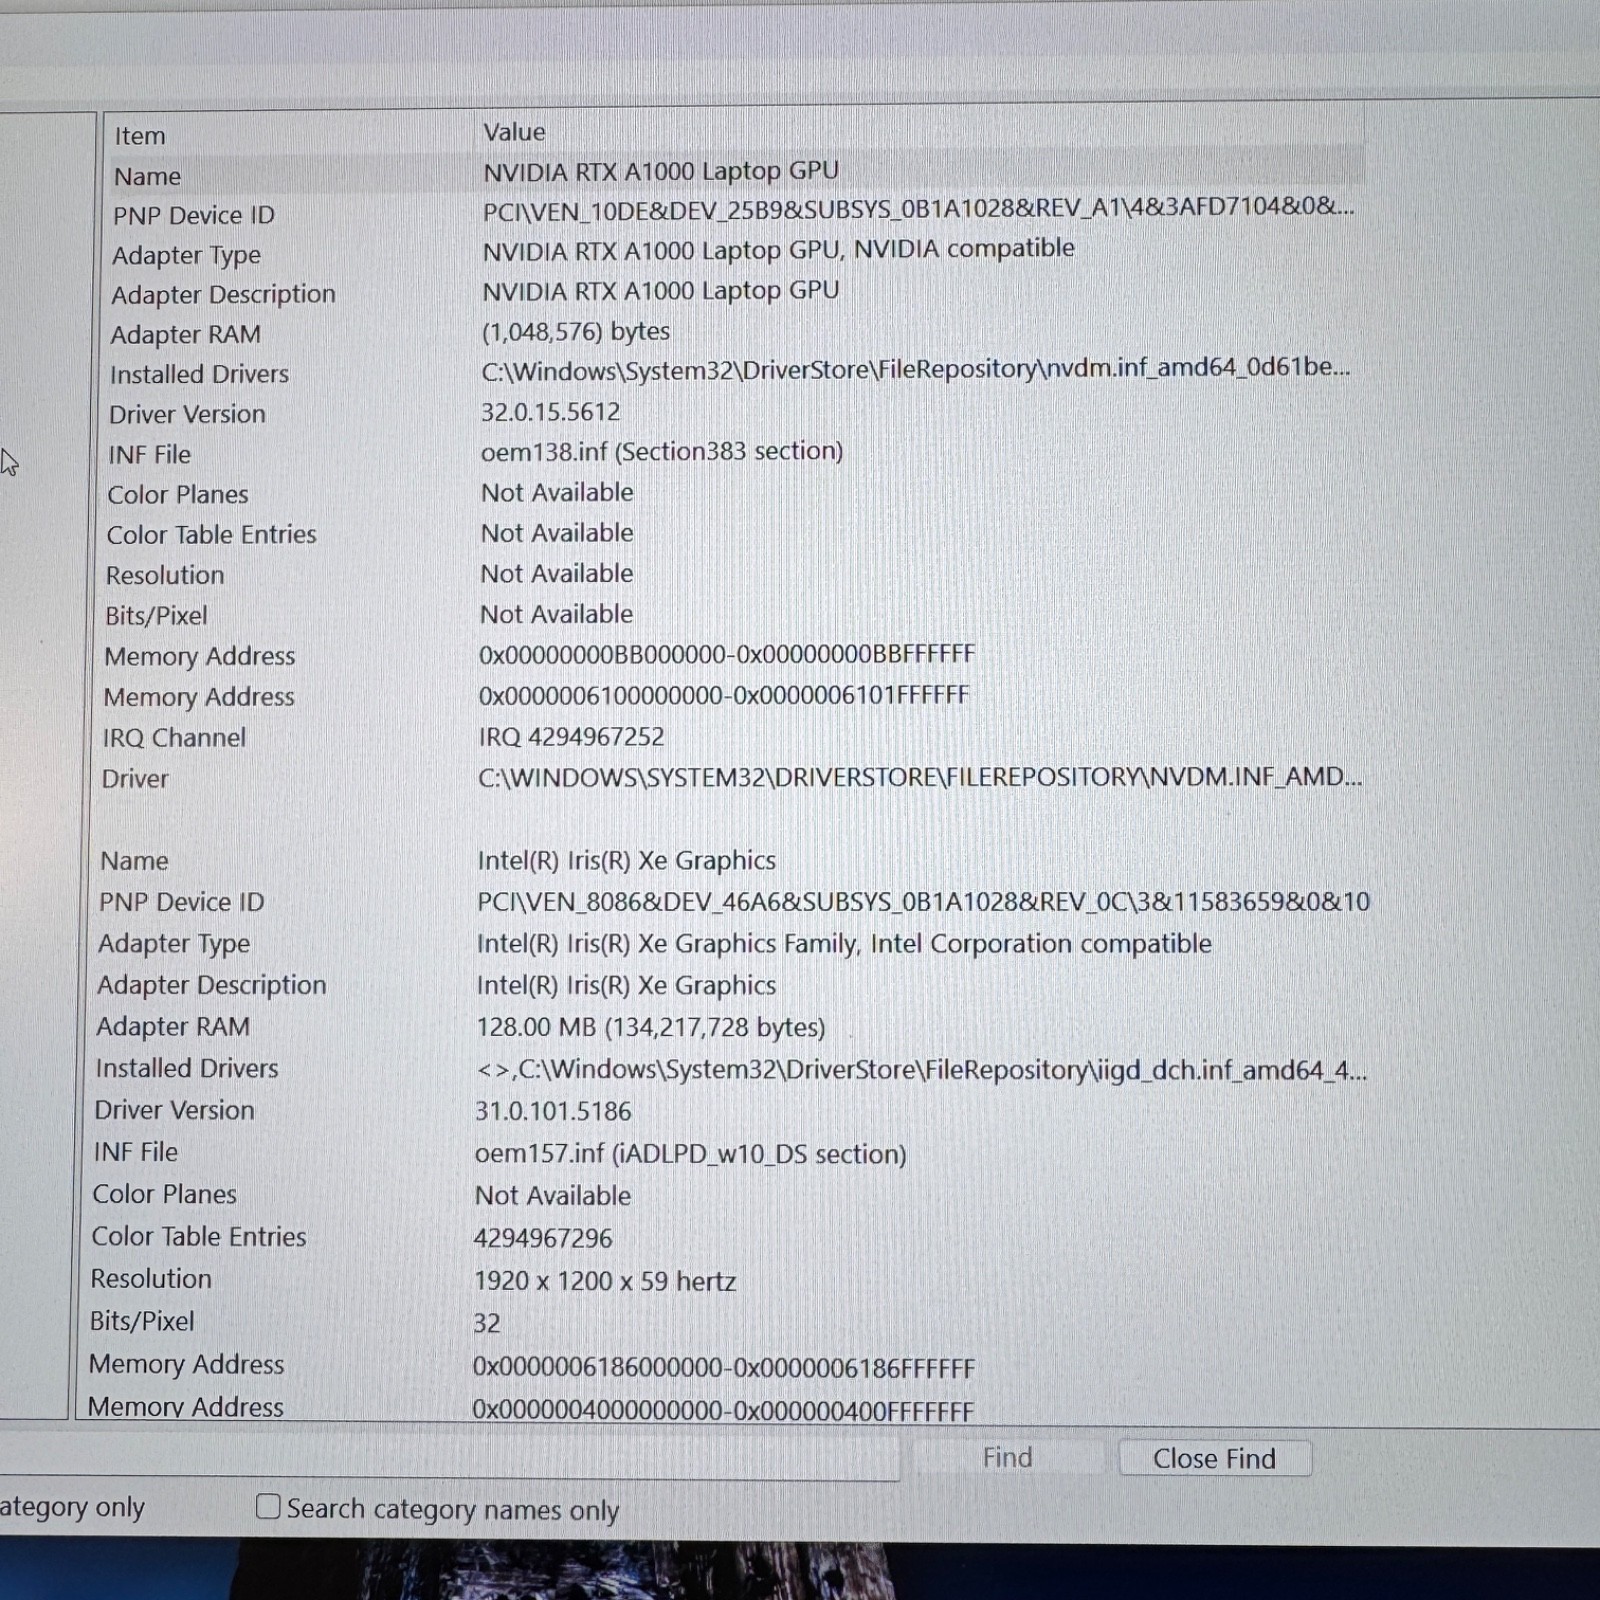Select resolution '1920 x 1200 x 59 hertz'
Screen dimensions: 1600x1600
pos(605,1282)
